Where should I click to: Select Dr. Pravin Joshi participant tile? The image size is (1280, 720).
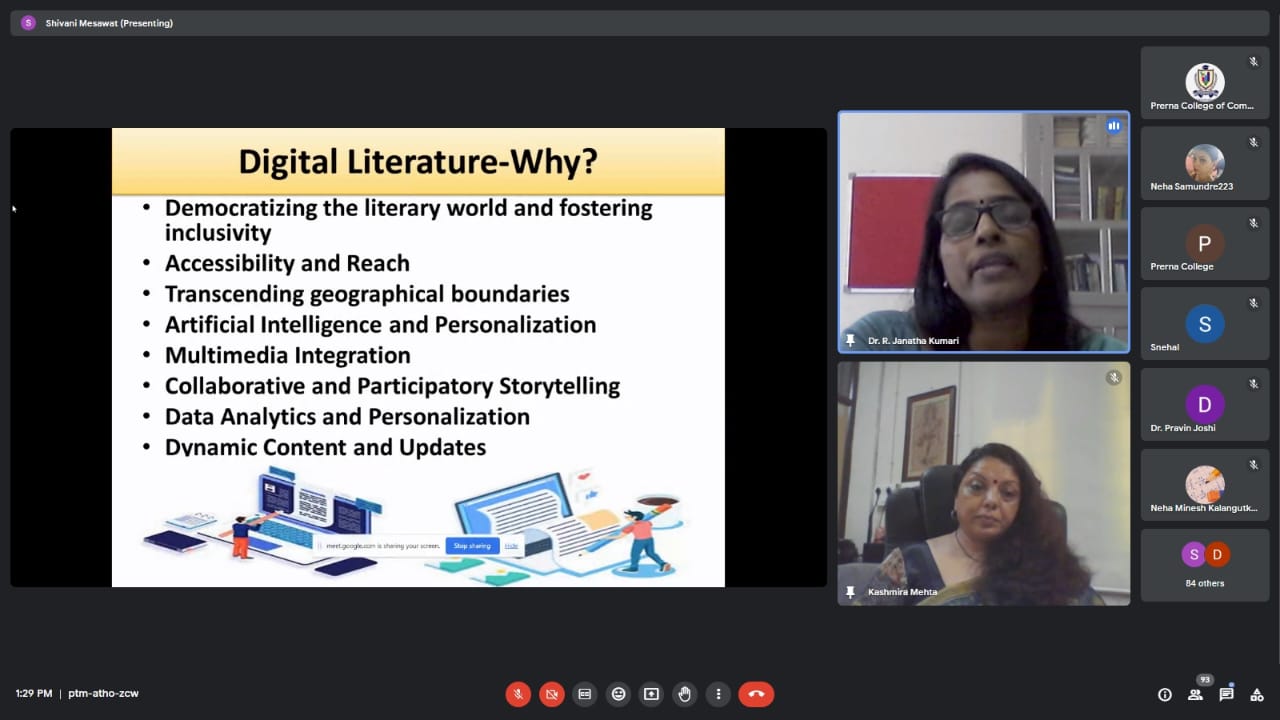tap(1204, 404)
